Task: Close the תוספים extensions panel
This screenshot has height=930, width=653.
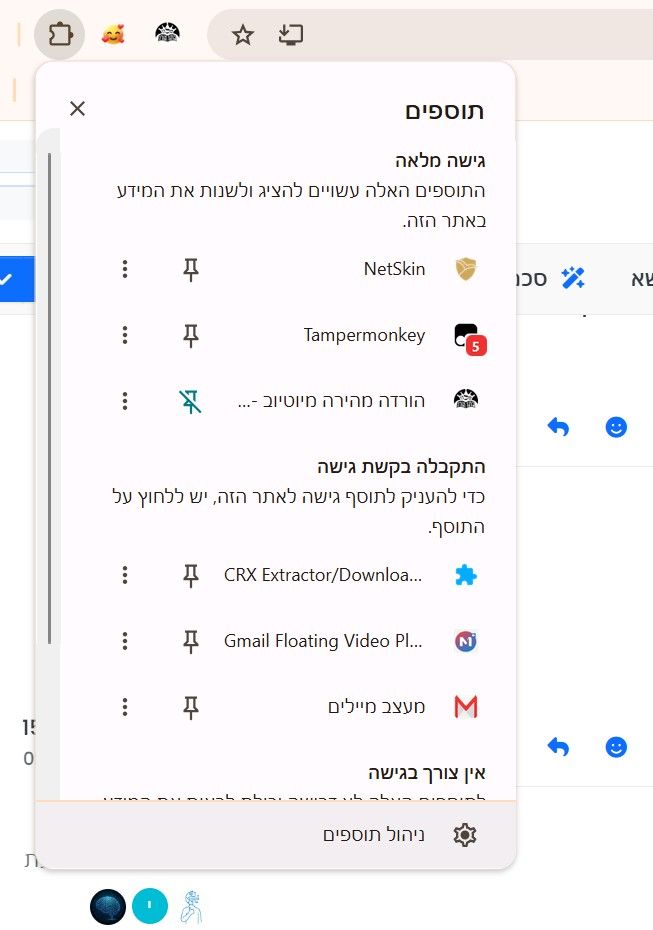Action: tap(78, 109)
